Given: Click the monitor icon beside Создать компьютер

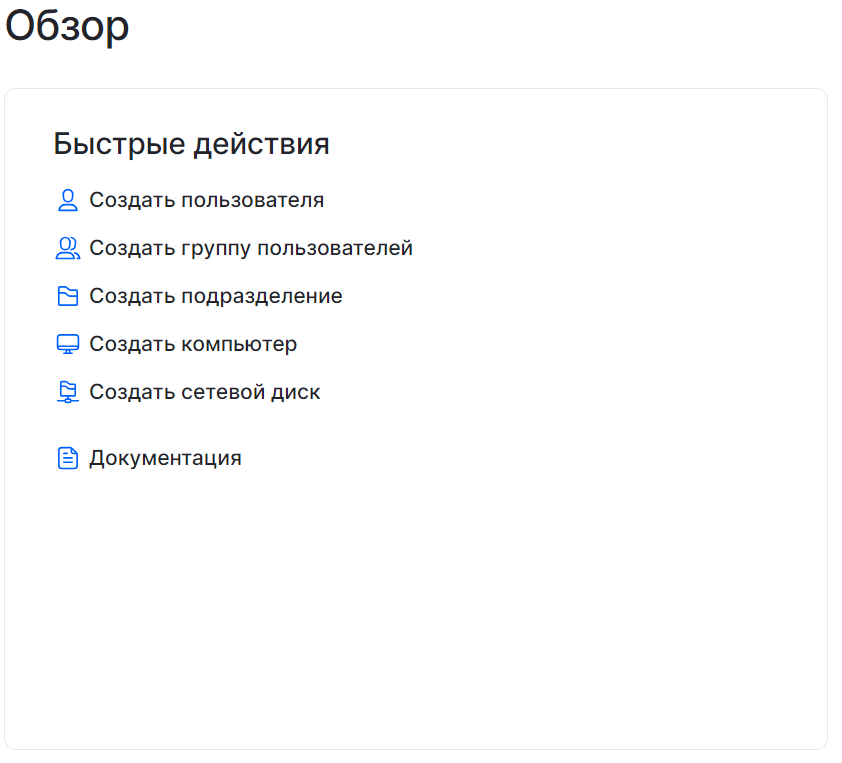Looking at the screenshot, I should click(67, 343).
